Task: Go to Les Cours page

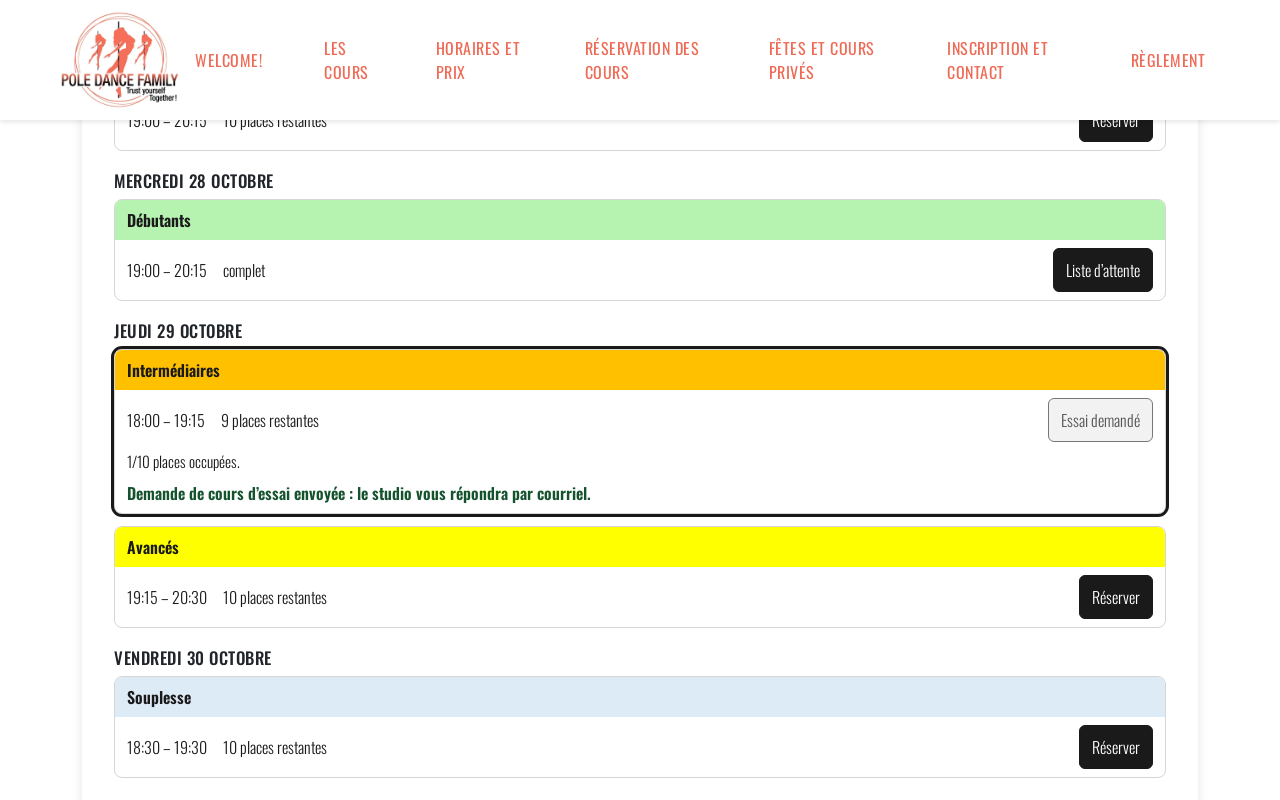Action: (x=346, y=60)
